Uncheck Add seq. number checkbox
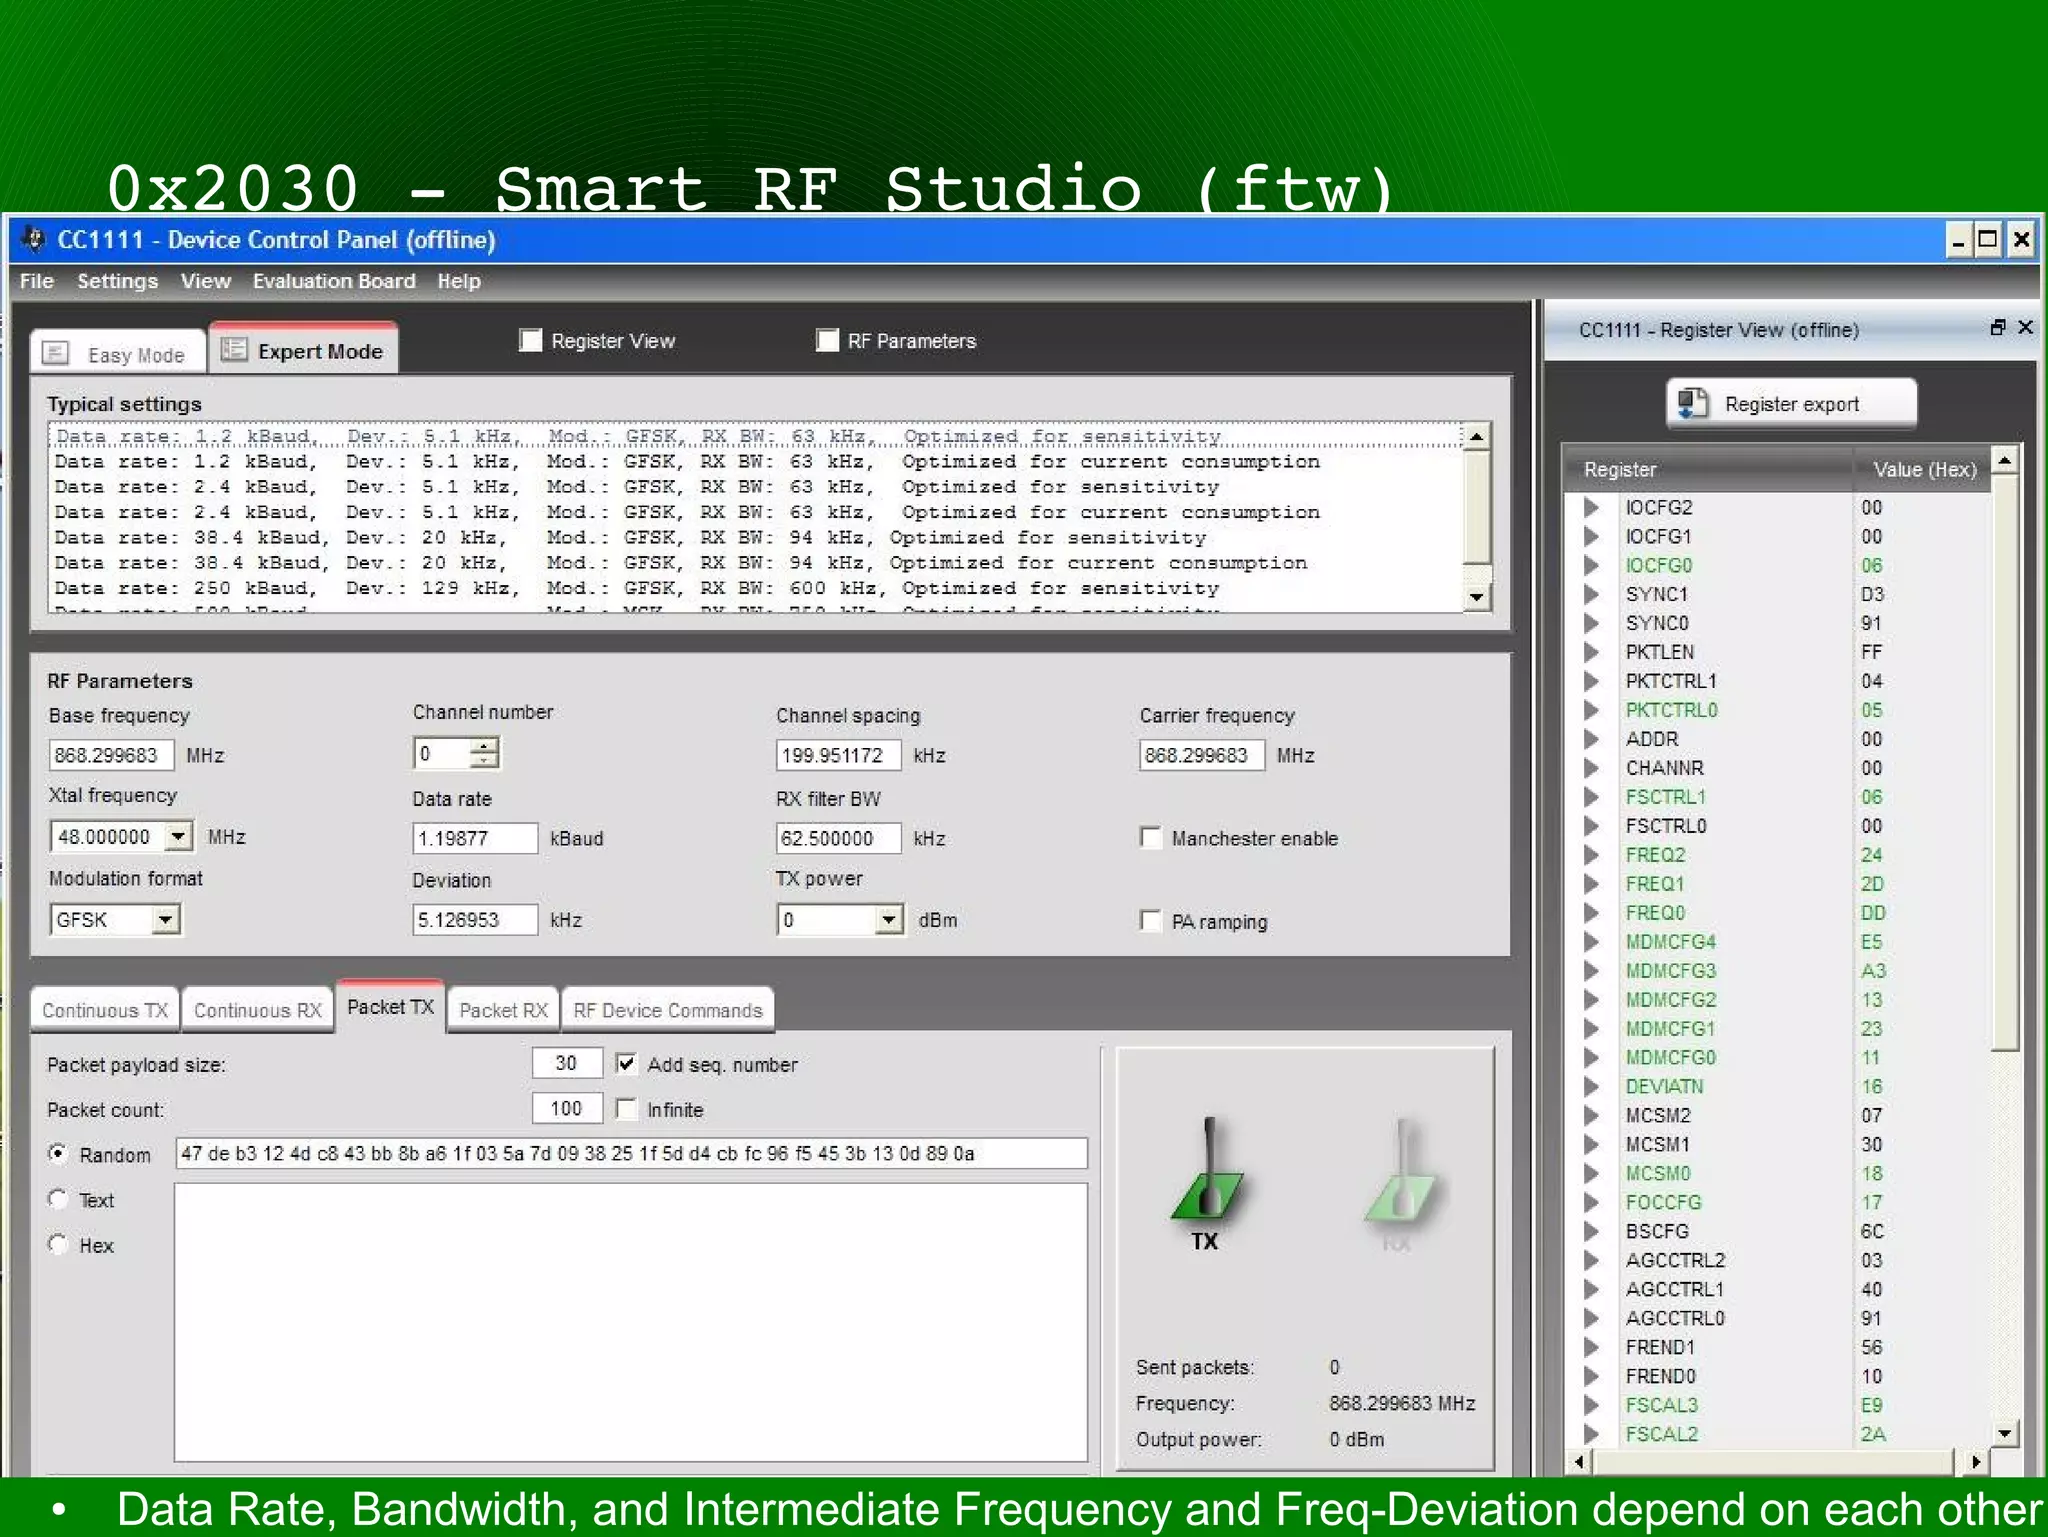Viewport: 2048px width, 1537px height. tap(626, 1063)
